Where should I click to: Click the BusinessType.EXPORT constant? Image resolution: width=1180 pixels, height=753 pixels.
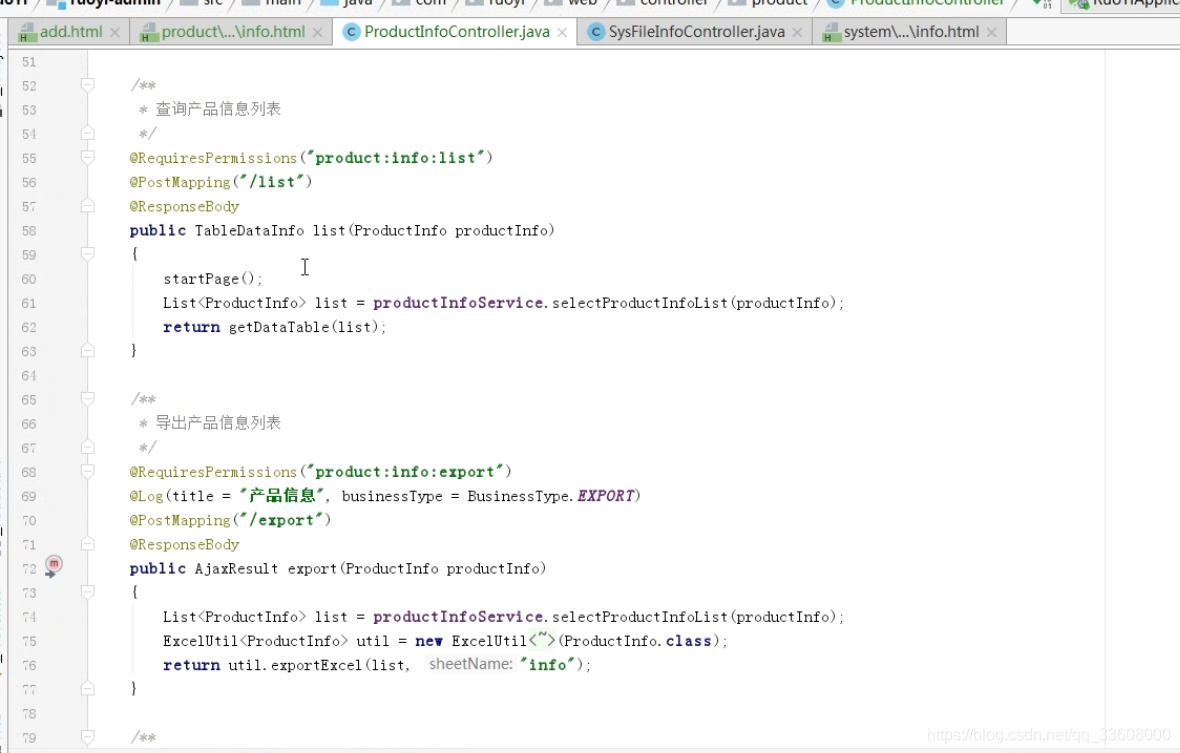coord(551,496)
